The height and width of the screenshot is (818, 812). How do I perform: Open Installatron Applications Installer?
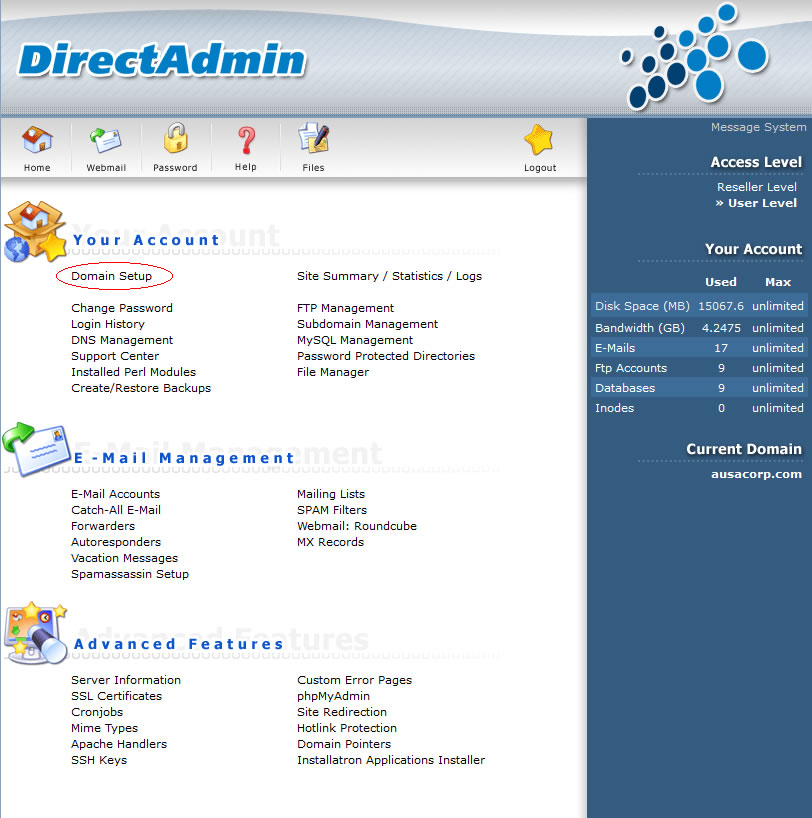coord(391,760)
